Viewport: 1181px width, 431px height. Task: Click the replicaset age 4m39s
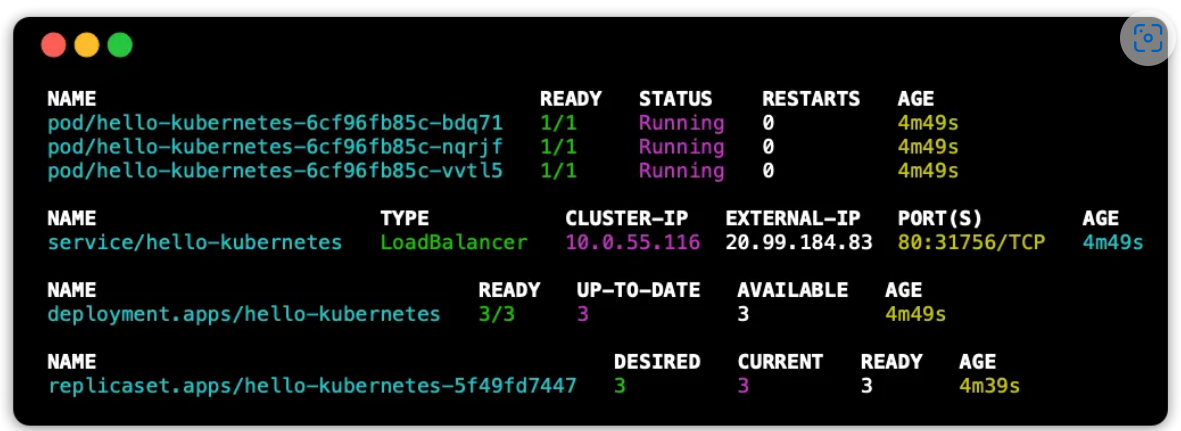(x=989, y=386)
